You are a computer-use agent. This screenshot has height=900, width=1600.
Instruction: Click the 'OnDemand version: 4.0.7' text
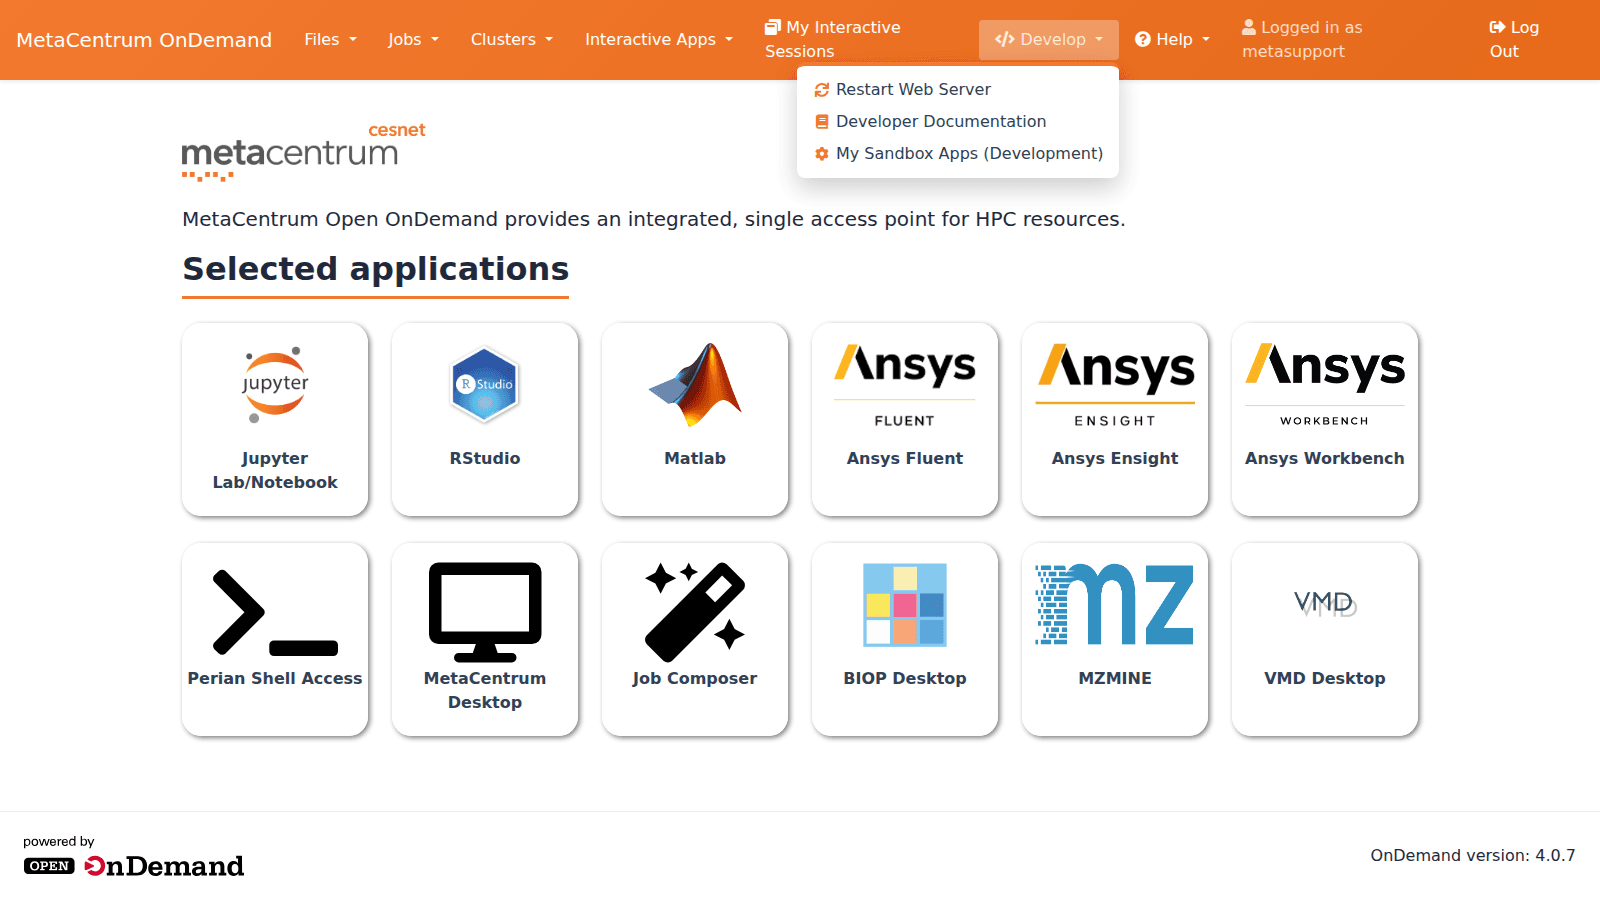click(1473, 856)
